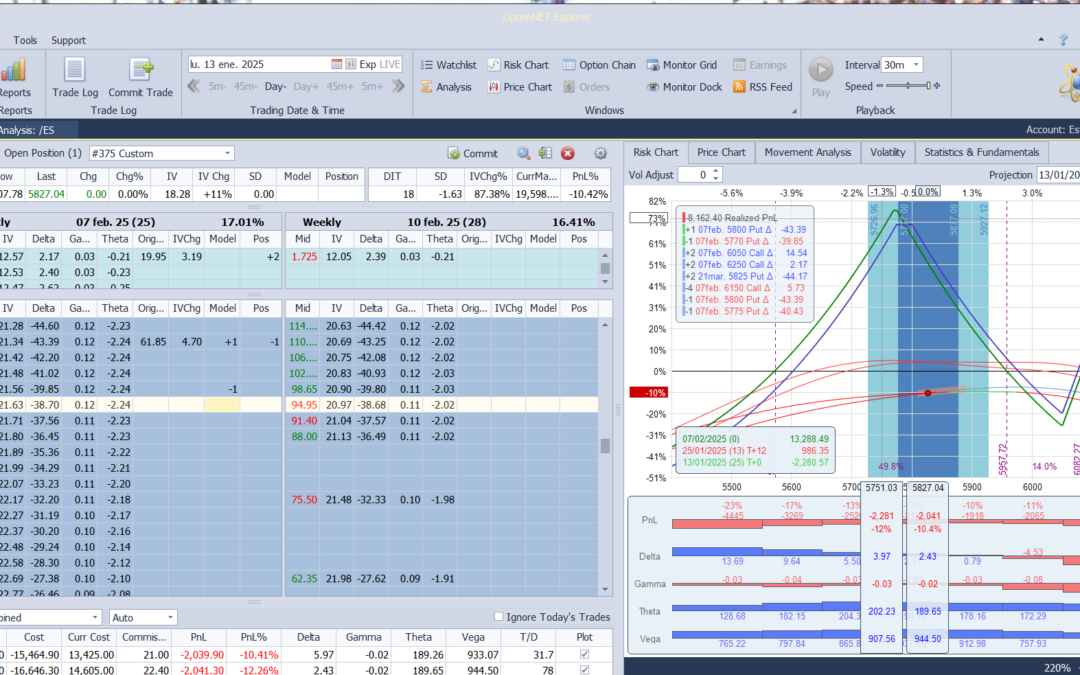Click the Vol Adjust value field
1080x675 pixels.
[694, 175]
